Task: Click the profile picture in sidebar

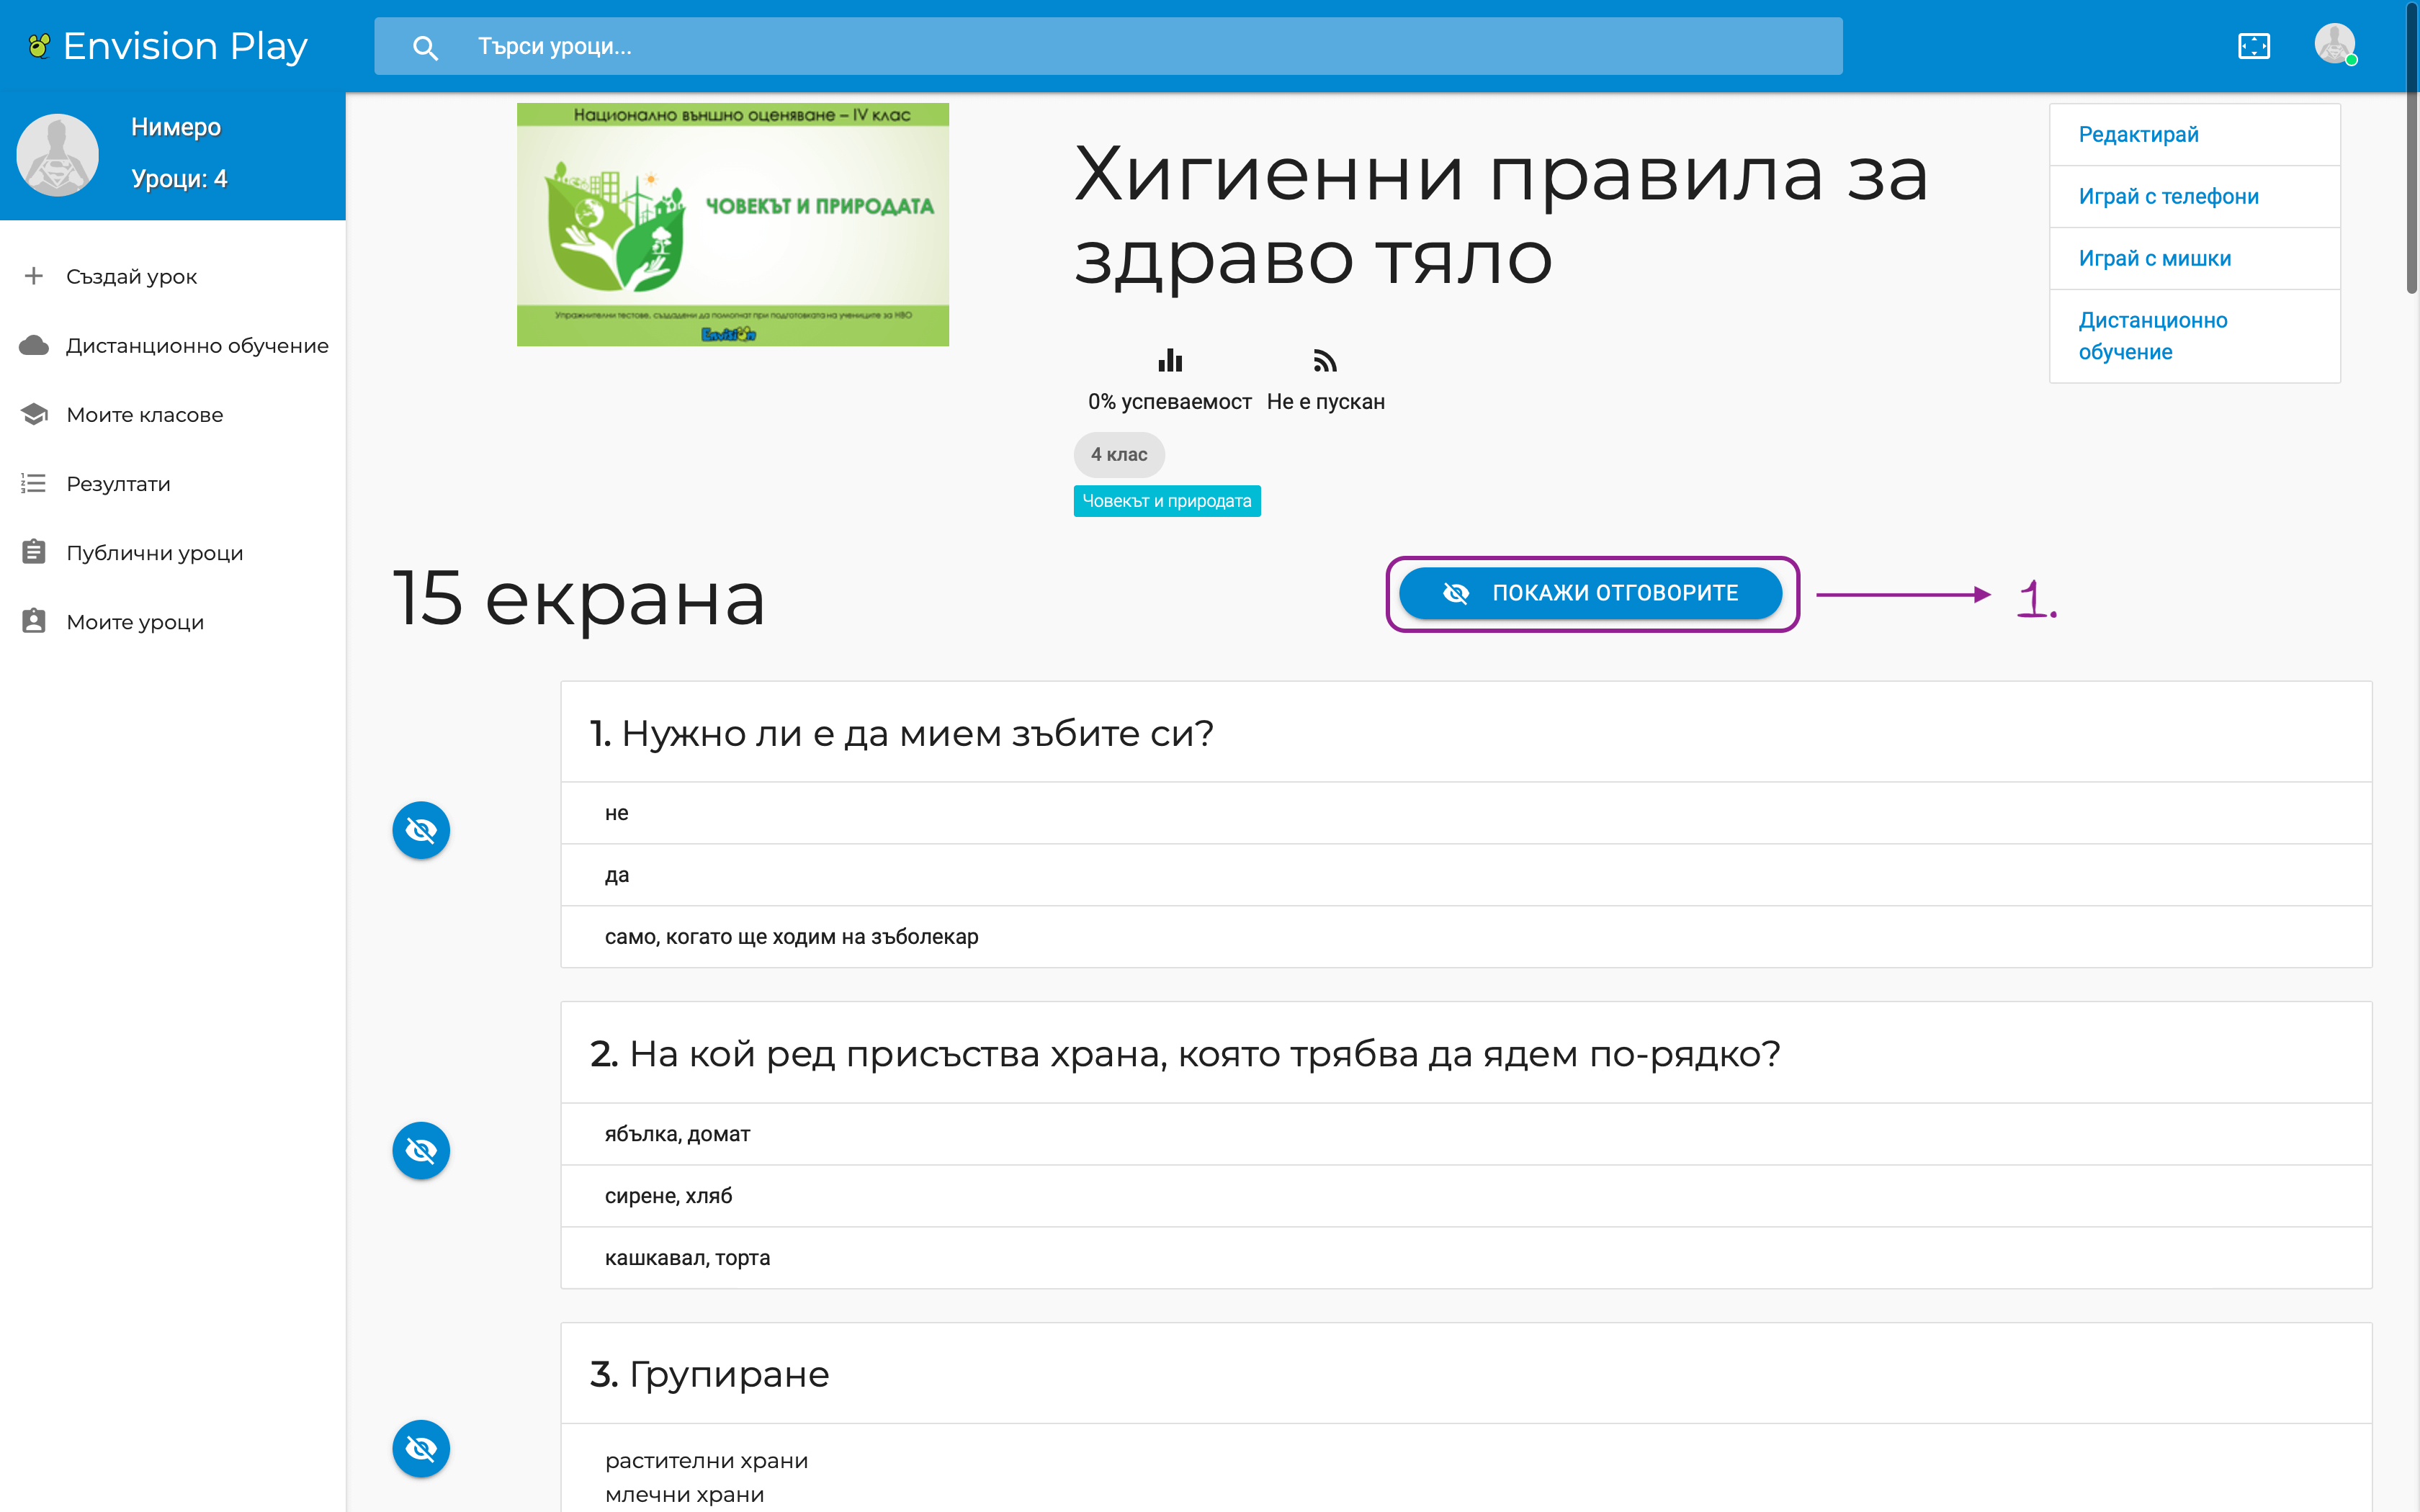Action: pyautogui.click(x=58, y=154)
